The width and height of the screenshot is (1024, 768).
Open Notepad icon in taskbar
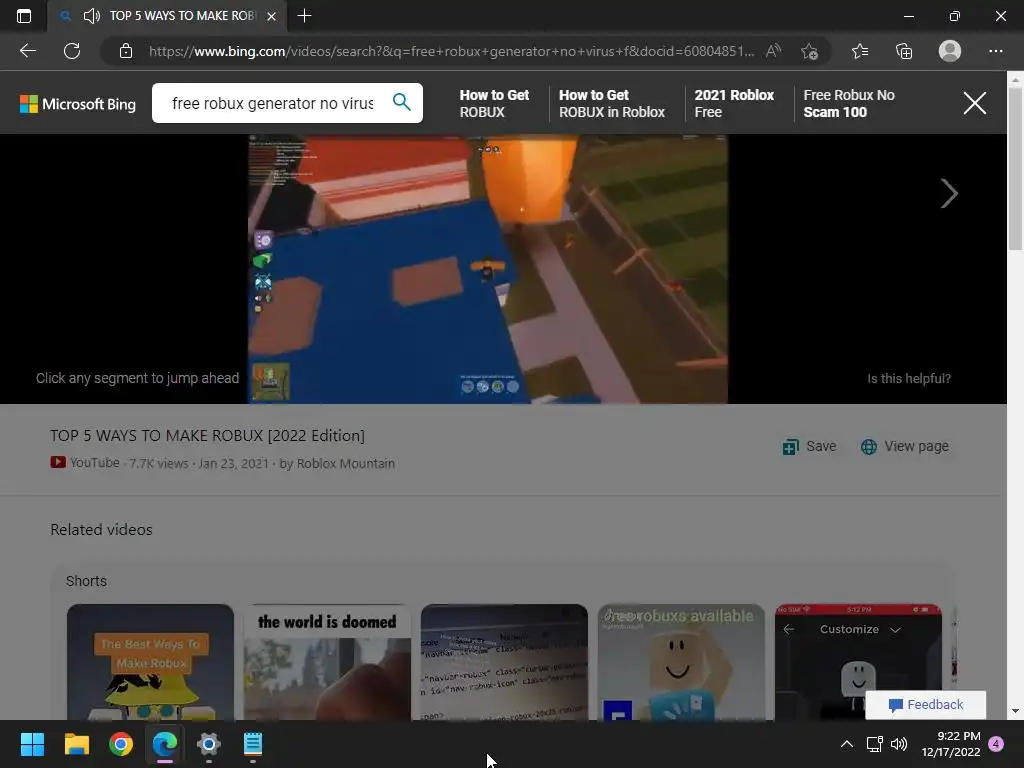(x=253, y=744)
